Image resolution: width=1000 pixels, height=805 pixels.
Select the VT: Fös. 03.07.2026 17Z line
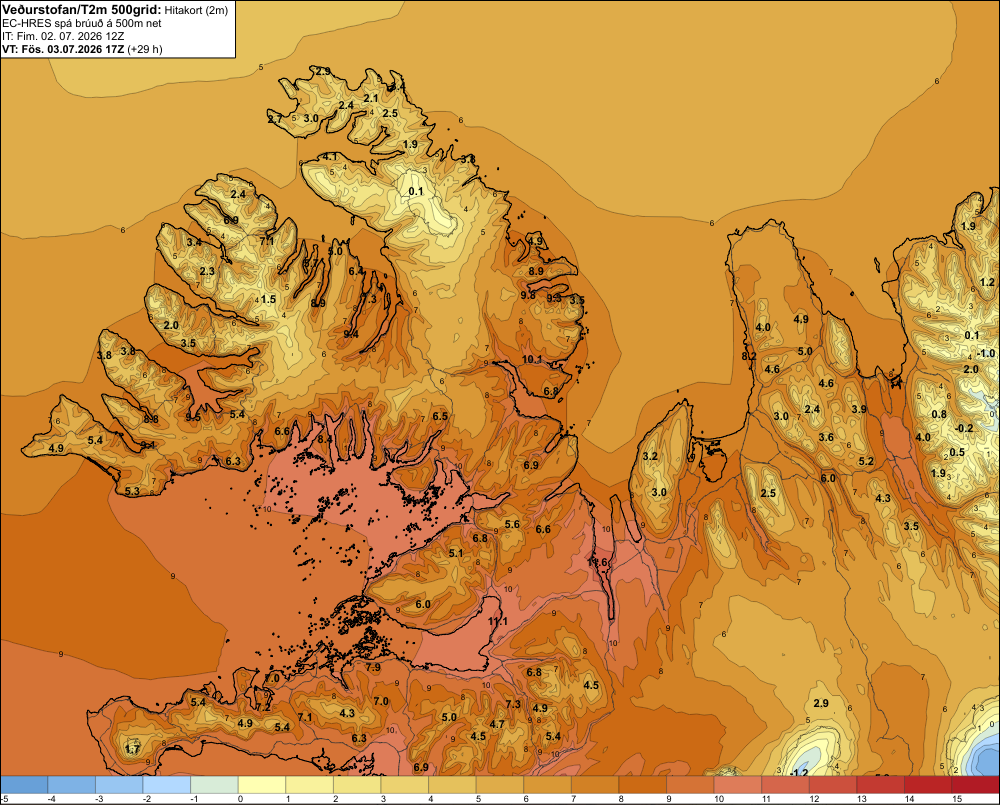(82, 49)
